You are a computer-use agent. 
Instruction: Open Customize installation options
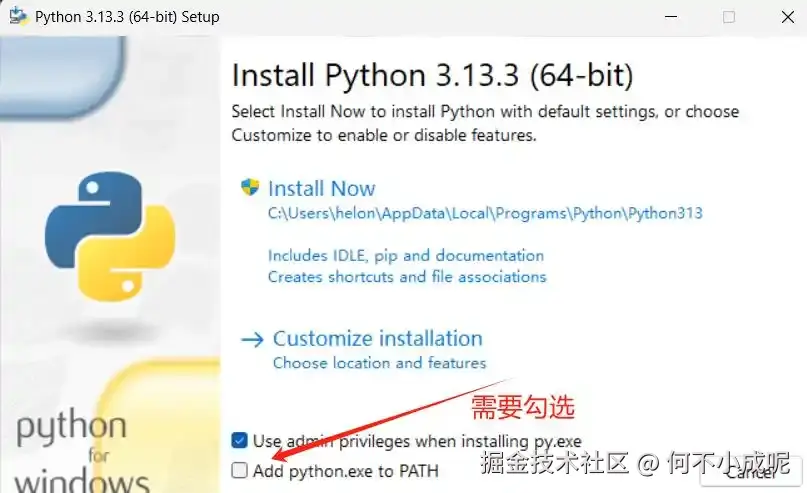tap(378, 339)
